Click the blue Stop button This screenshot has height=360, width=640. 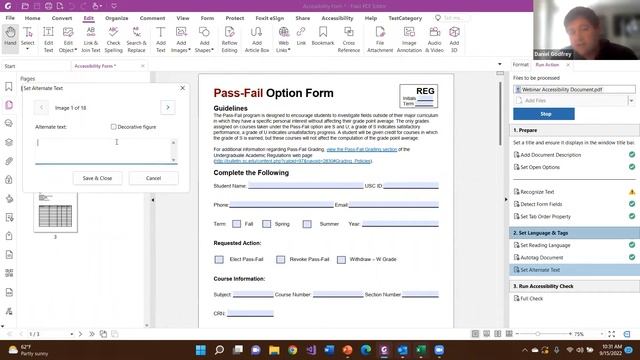544,114
